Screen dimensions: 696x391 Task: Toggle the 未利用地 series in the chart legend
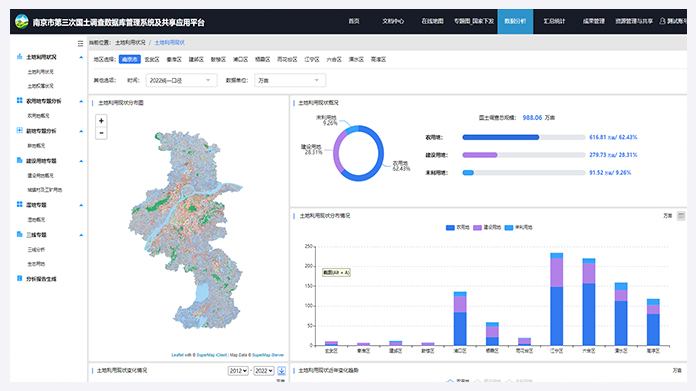point(518,227)
